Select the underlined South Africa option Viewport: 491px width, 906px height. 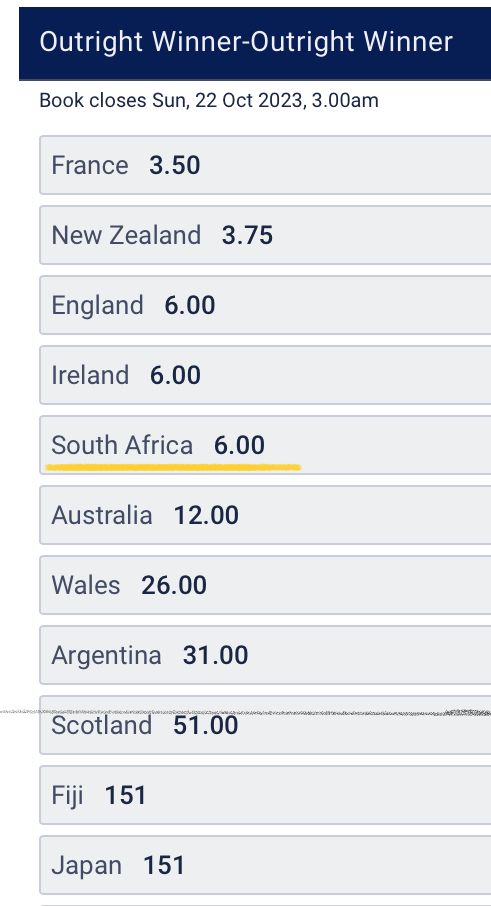point(265,445)
